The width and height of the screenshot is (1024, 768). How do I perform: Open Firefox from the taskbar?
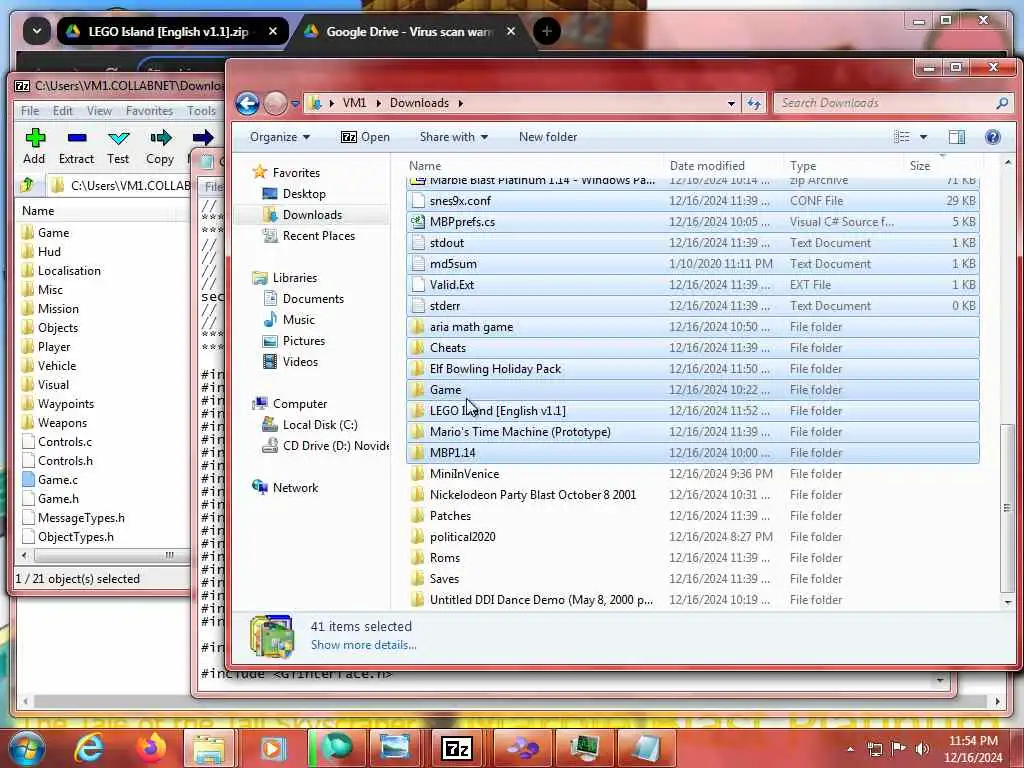coord(150,748)
